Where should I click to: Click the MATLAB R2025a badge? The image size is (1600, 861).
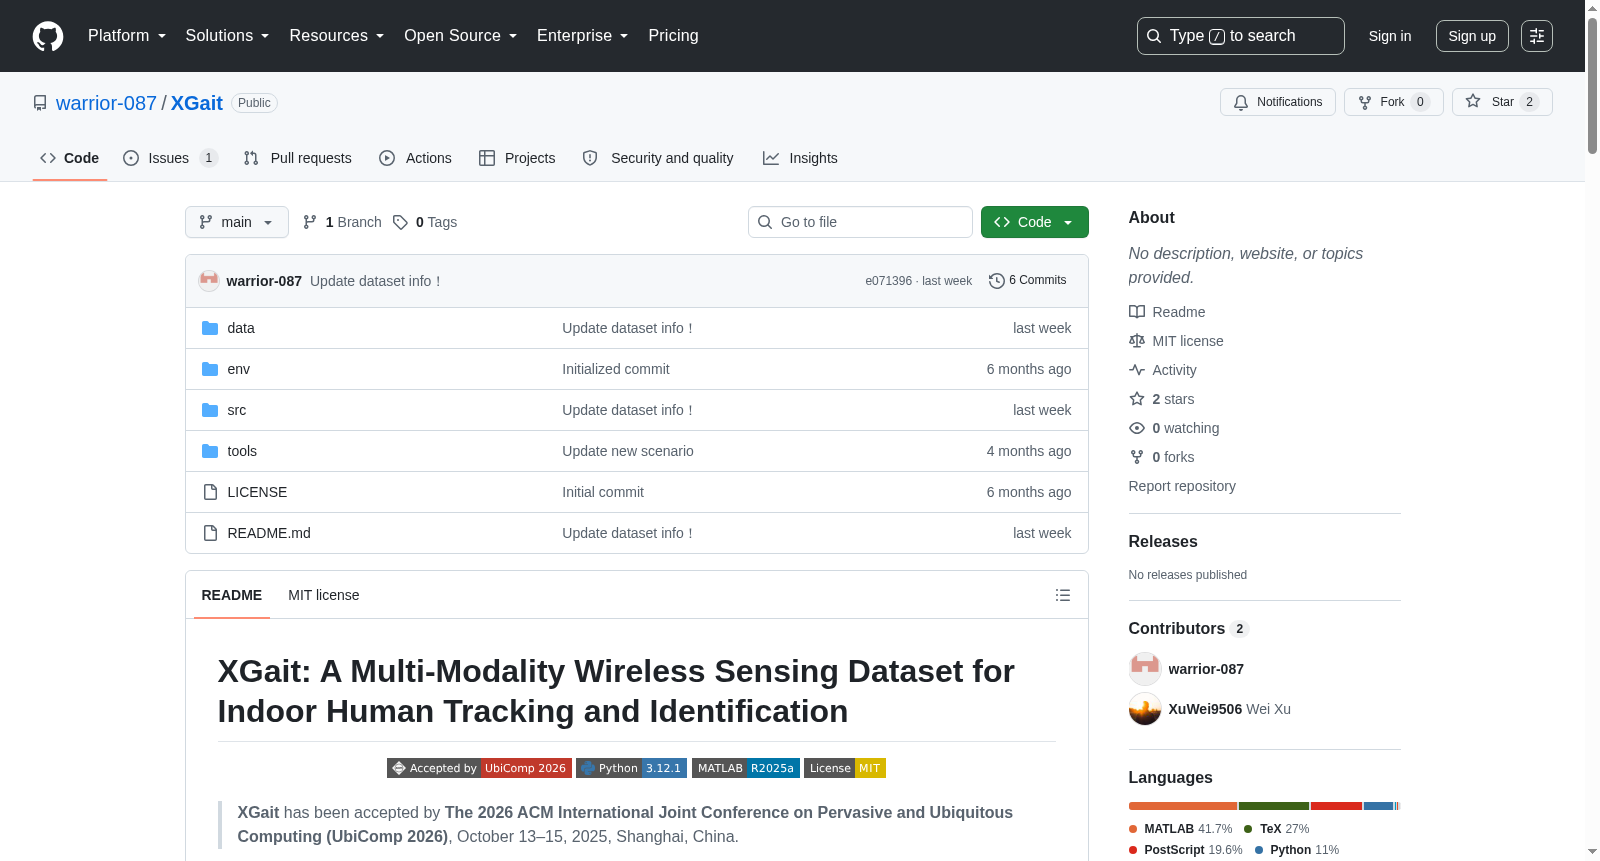click(746, 768)
